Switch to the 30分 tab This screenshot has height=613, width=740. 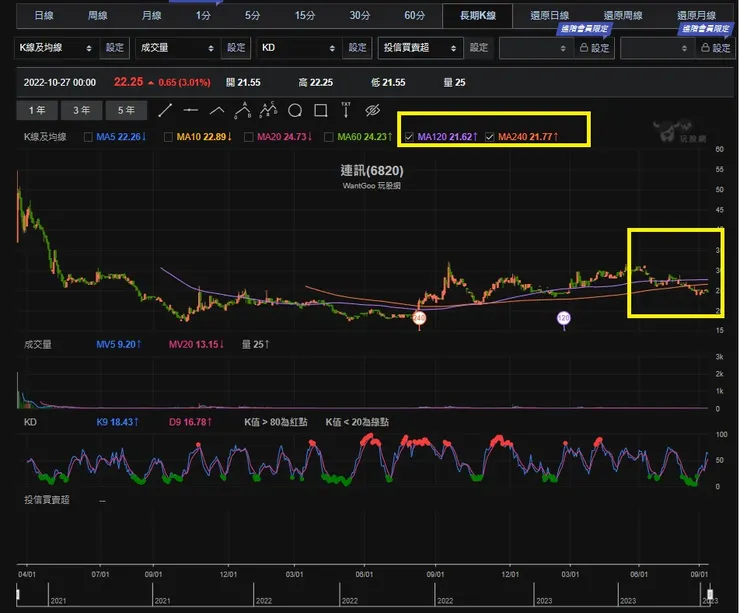click(x=360, y=16)
